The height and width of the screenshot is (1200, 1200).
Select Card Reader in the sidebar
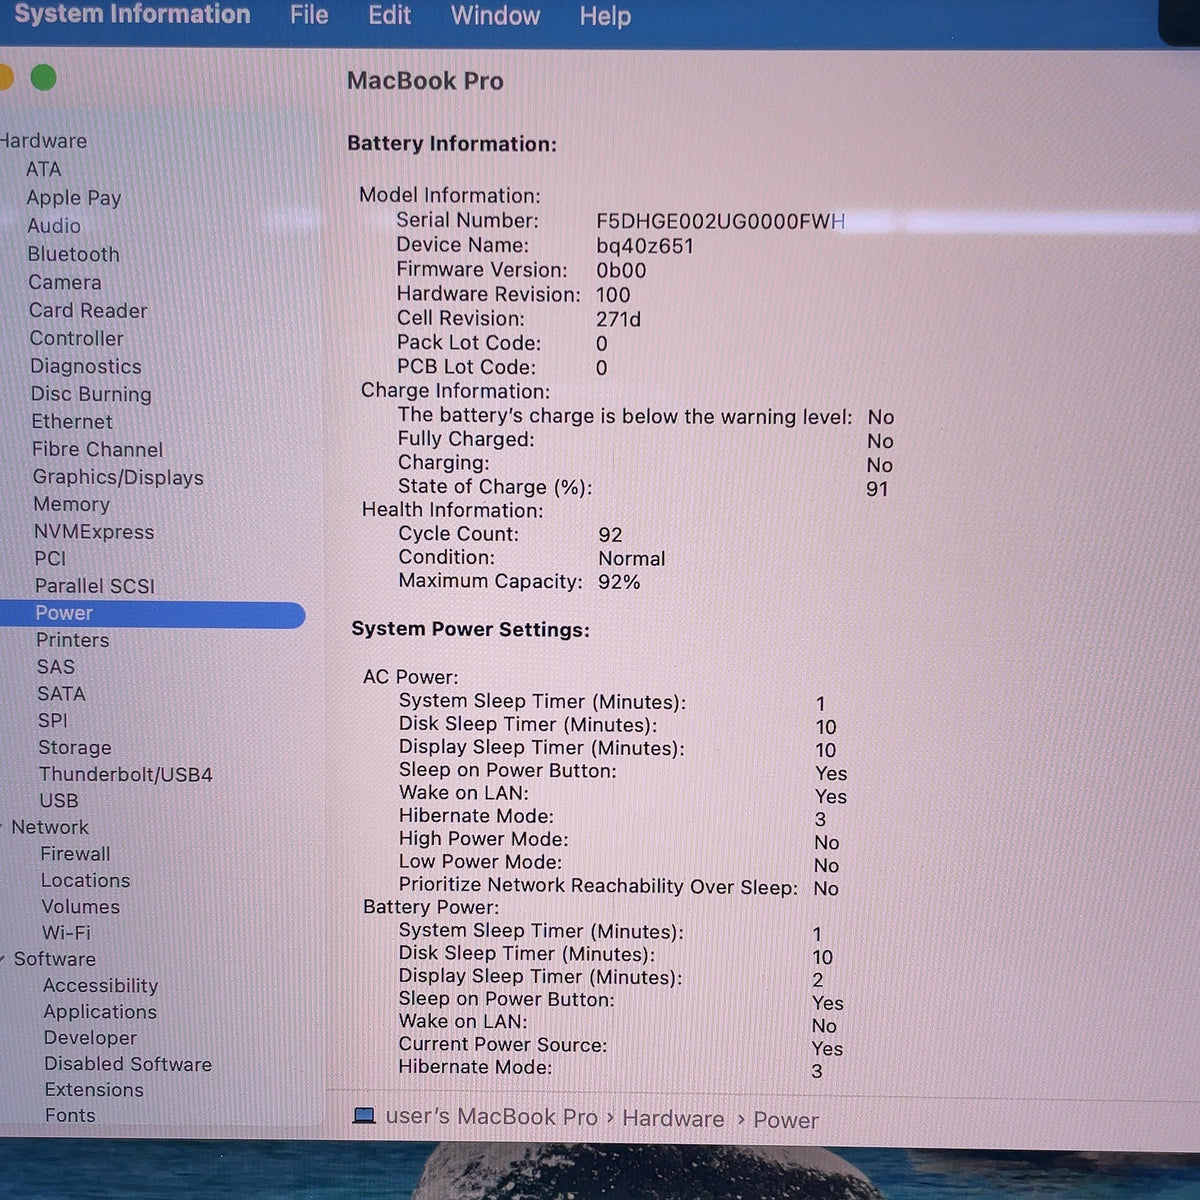click(x=88, y=310)
